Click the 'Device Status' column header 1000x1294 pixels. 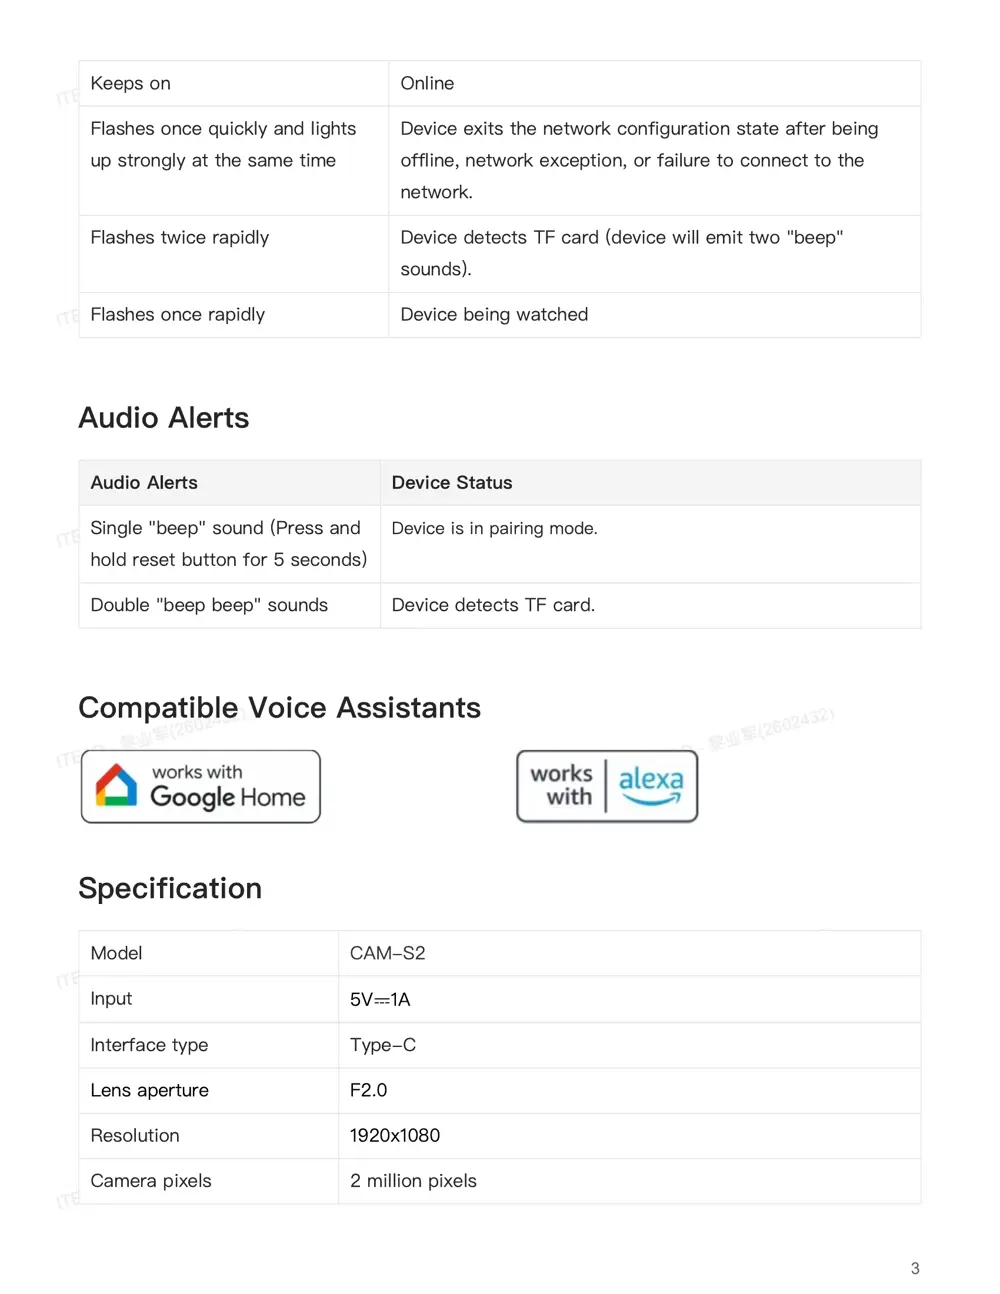tap(452, 483)
